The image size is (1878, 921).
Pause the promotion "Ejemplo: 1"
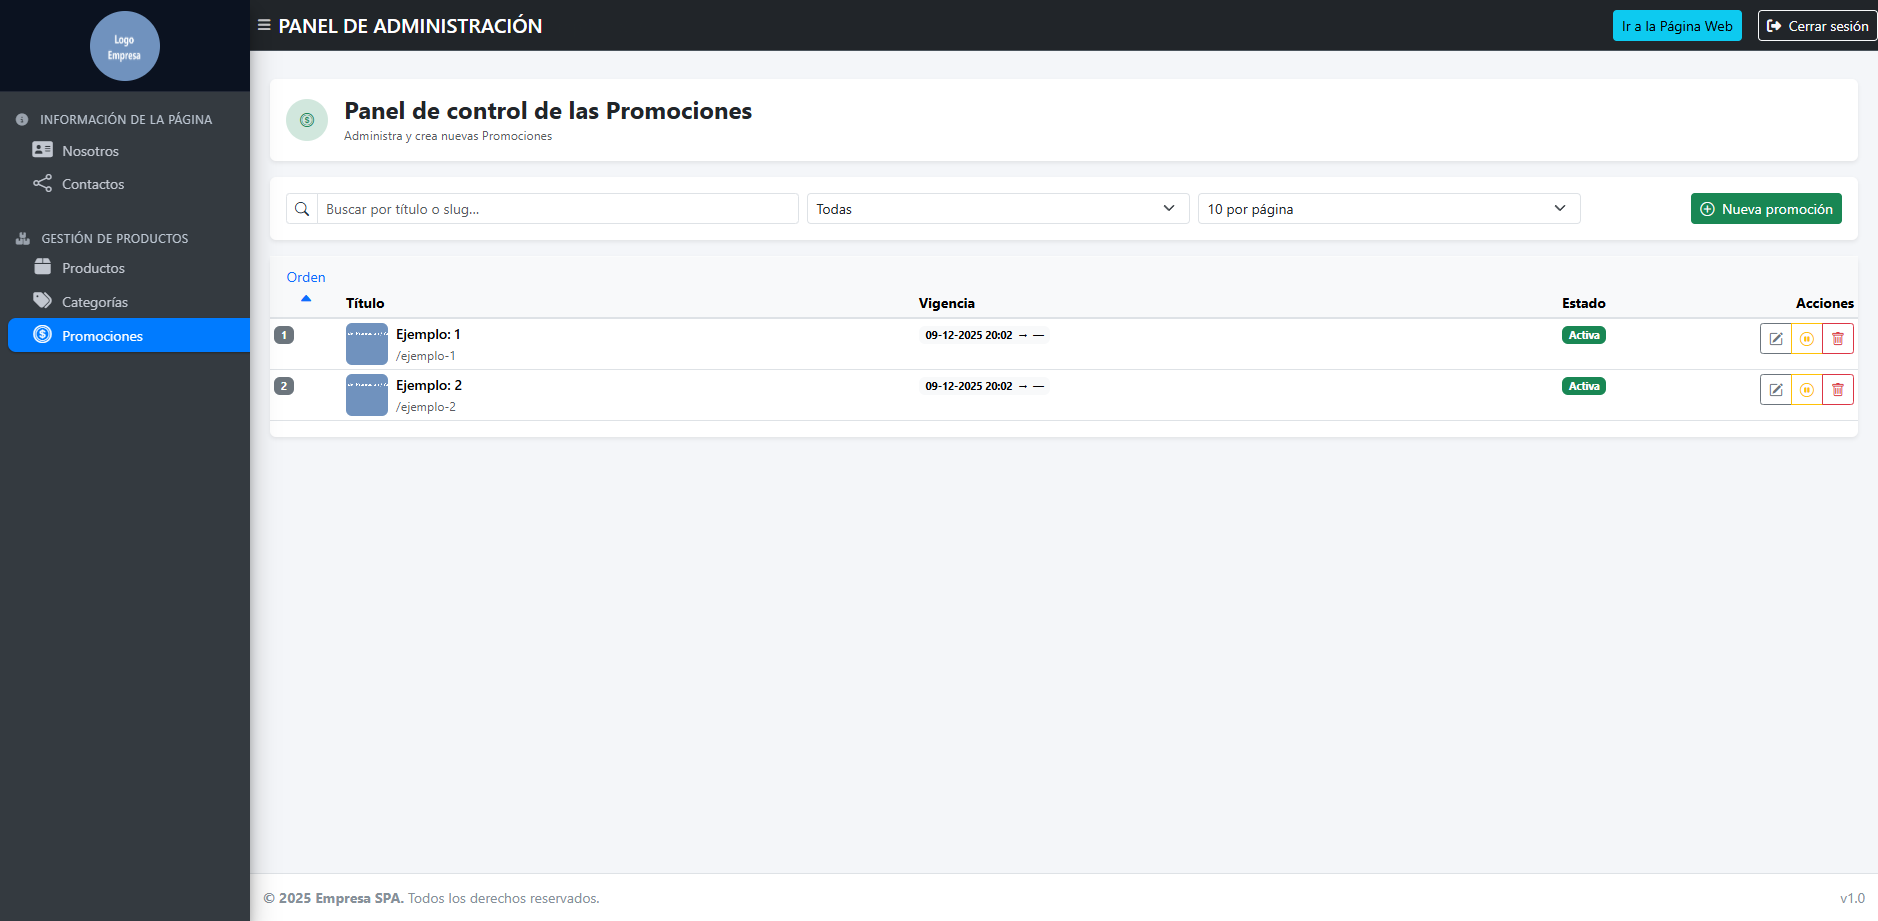[1807, 338]
